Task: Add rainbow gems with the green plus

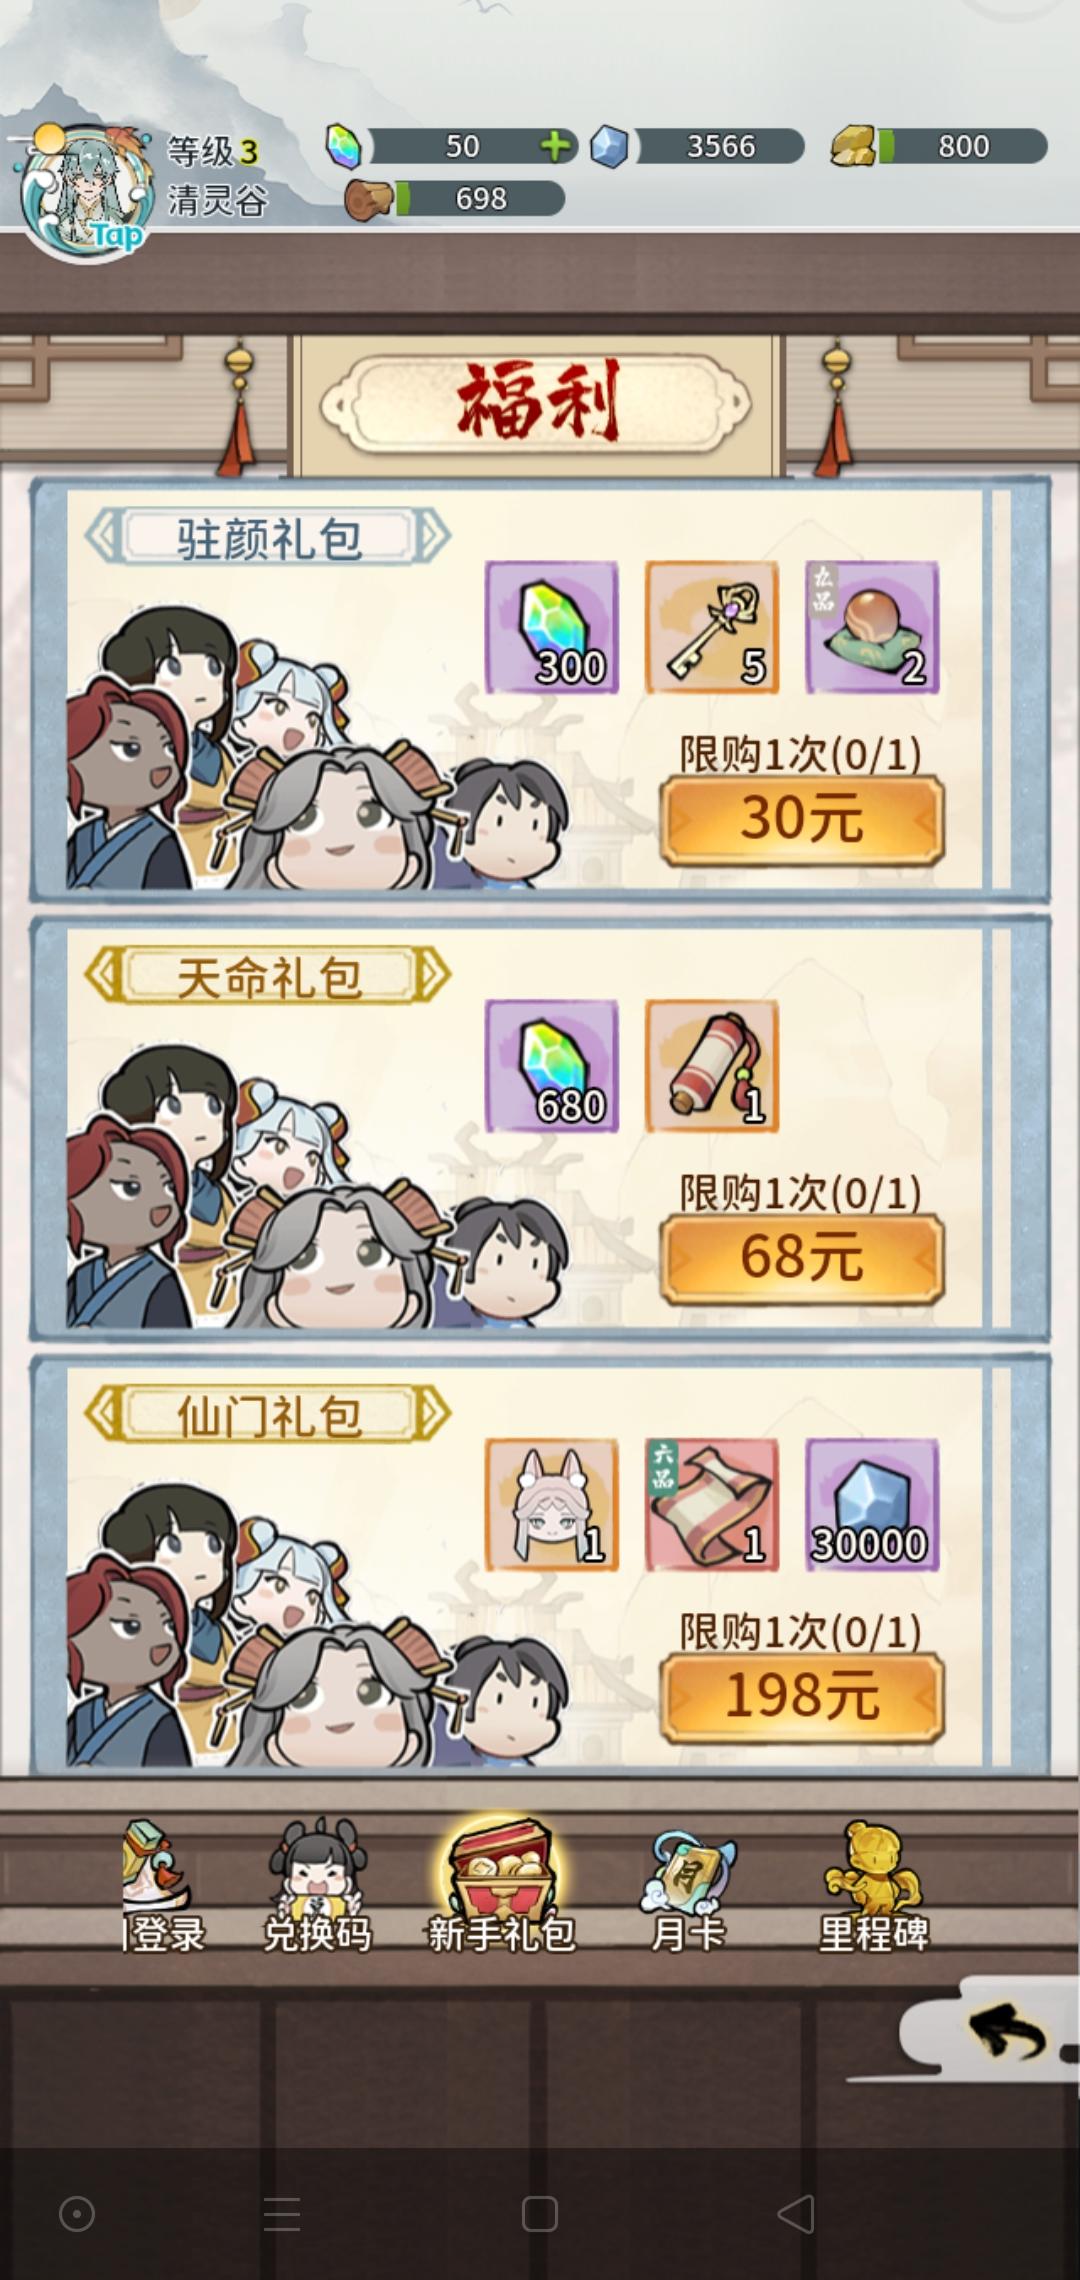Action: tap(557, 146)
